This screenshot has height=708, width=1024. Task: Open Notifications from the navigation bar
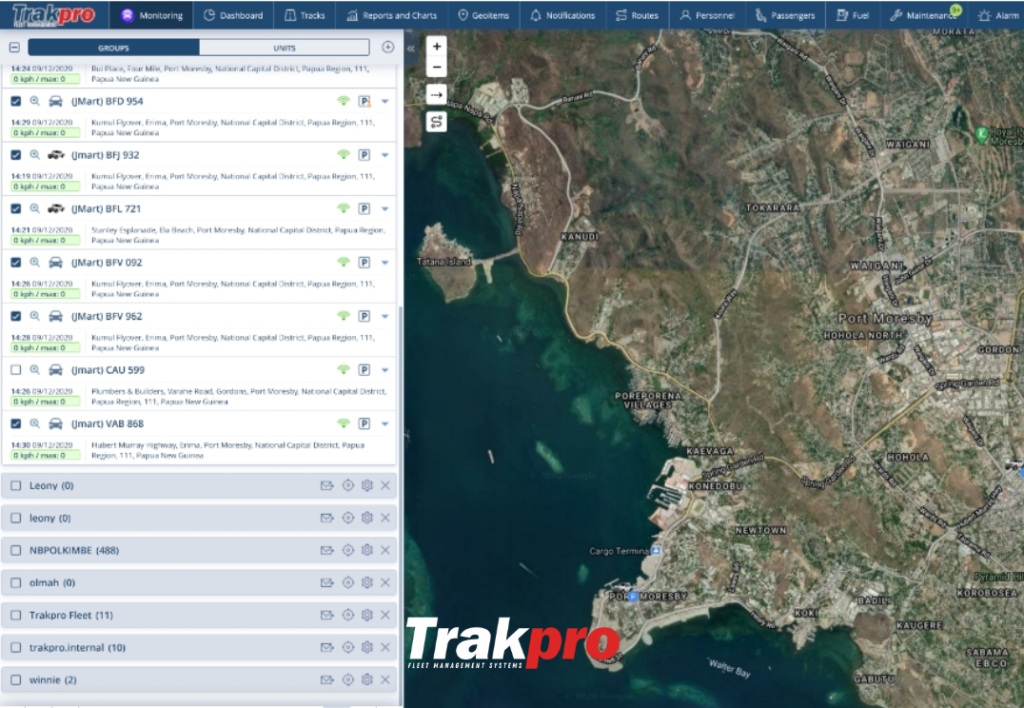tap(563, 14)
